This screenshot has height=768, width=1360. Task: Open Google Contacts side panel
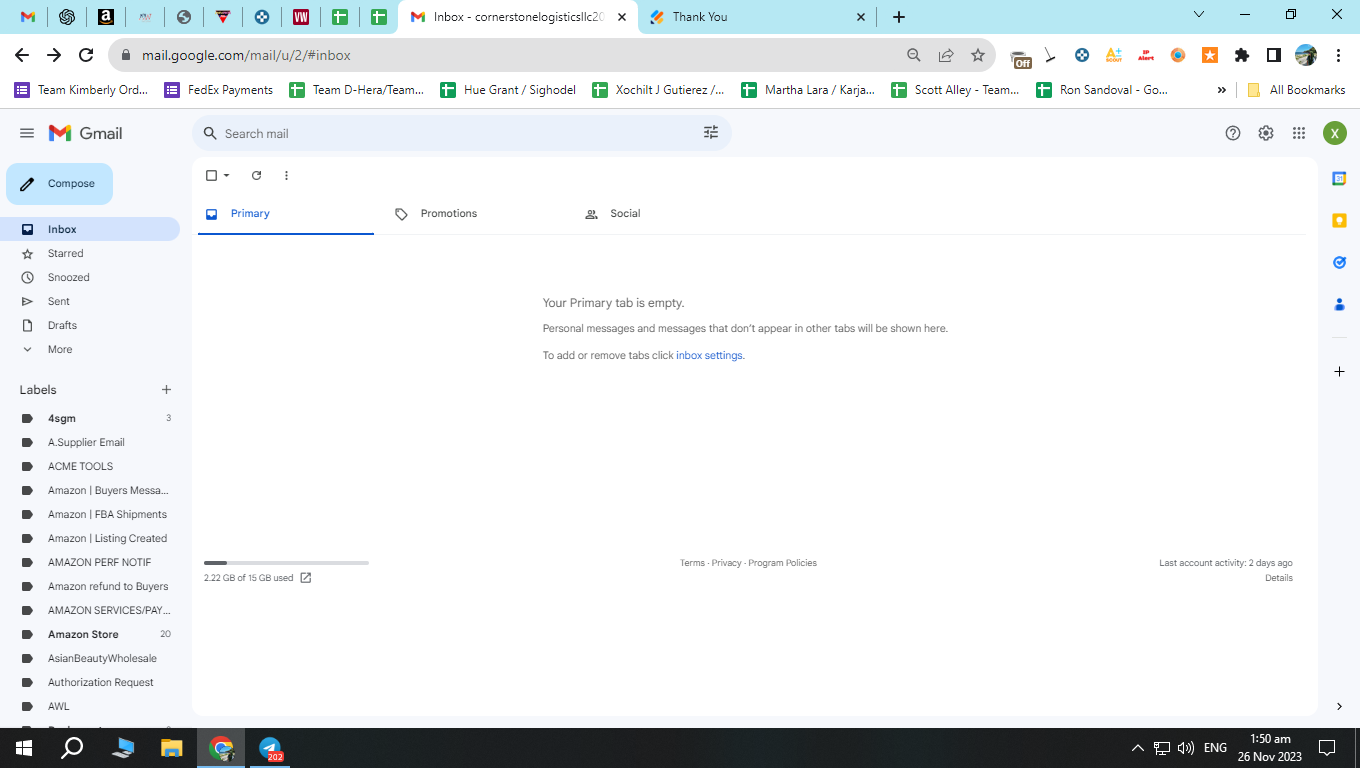point(1339,304)
